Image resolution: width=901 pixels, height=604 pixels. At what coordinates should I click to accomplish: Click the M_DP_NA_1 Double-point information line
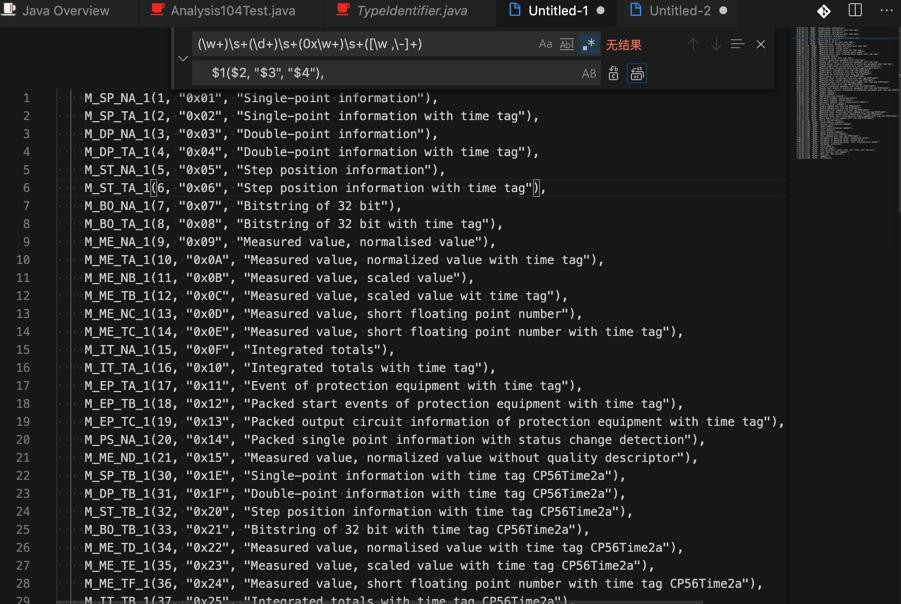[x=261, y=134]
